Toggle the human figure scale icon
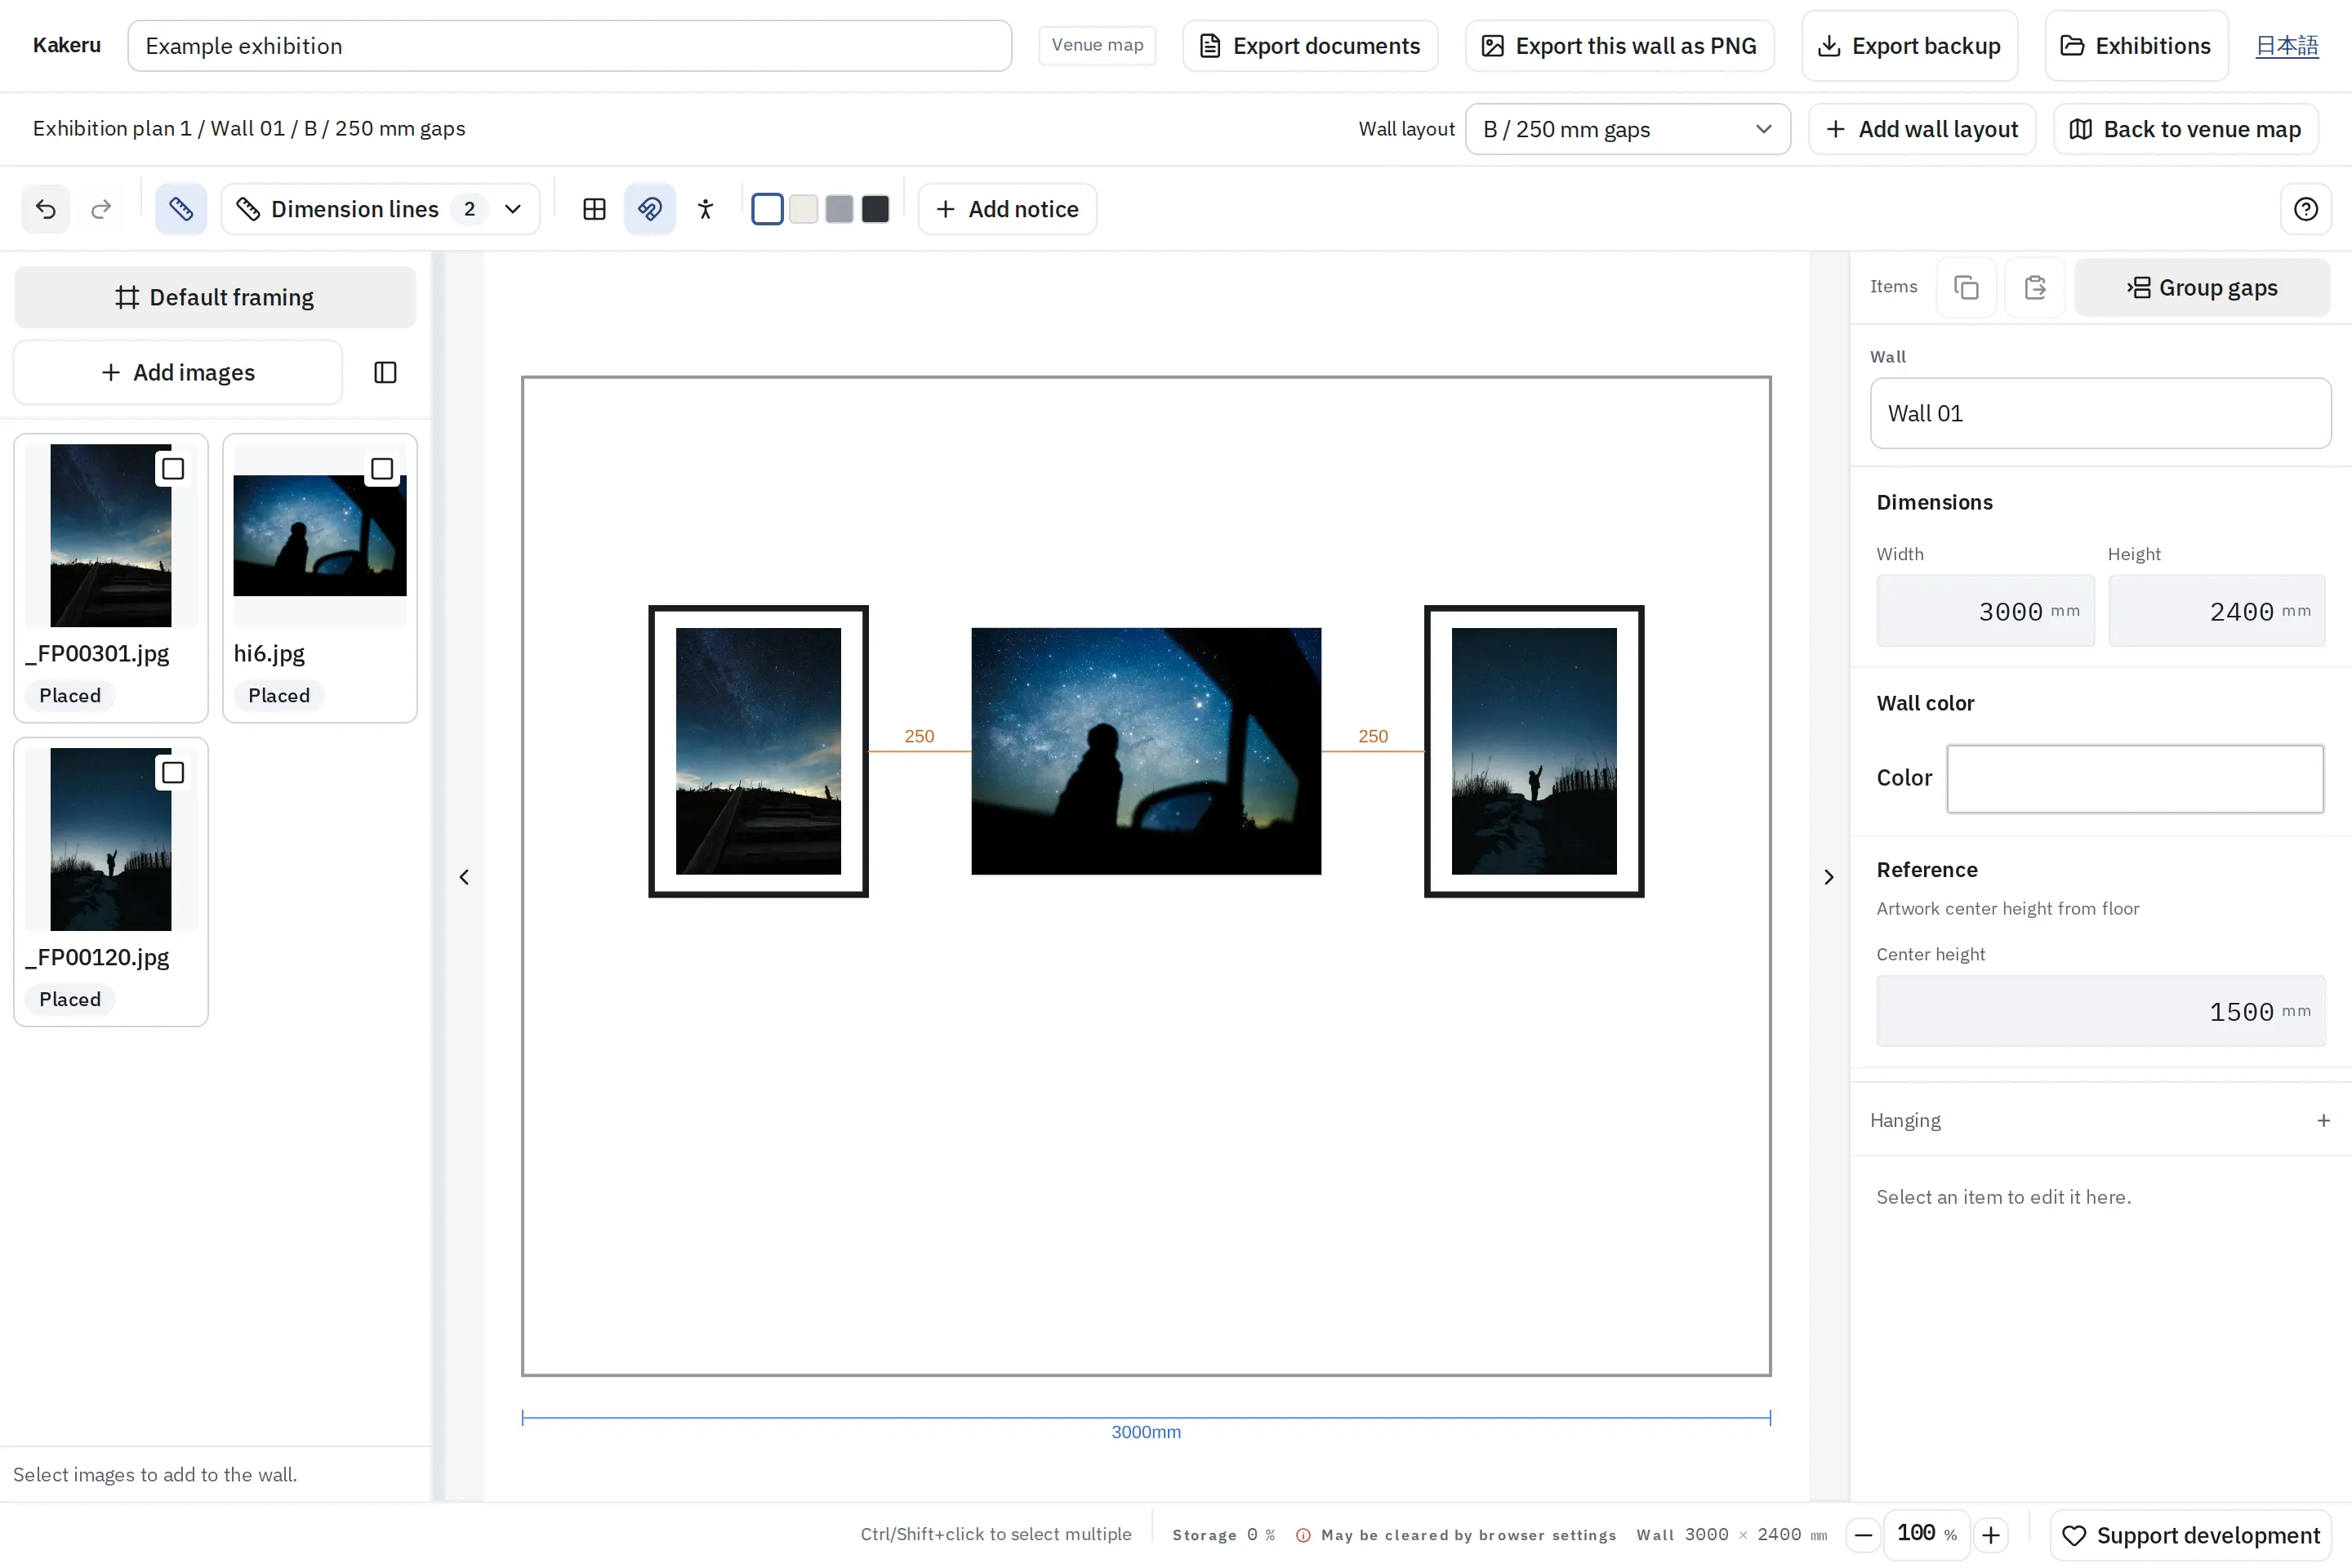This screenshot has height=1568, width=2352. coord(706,209)
